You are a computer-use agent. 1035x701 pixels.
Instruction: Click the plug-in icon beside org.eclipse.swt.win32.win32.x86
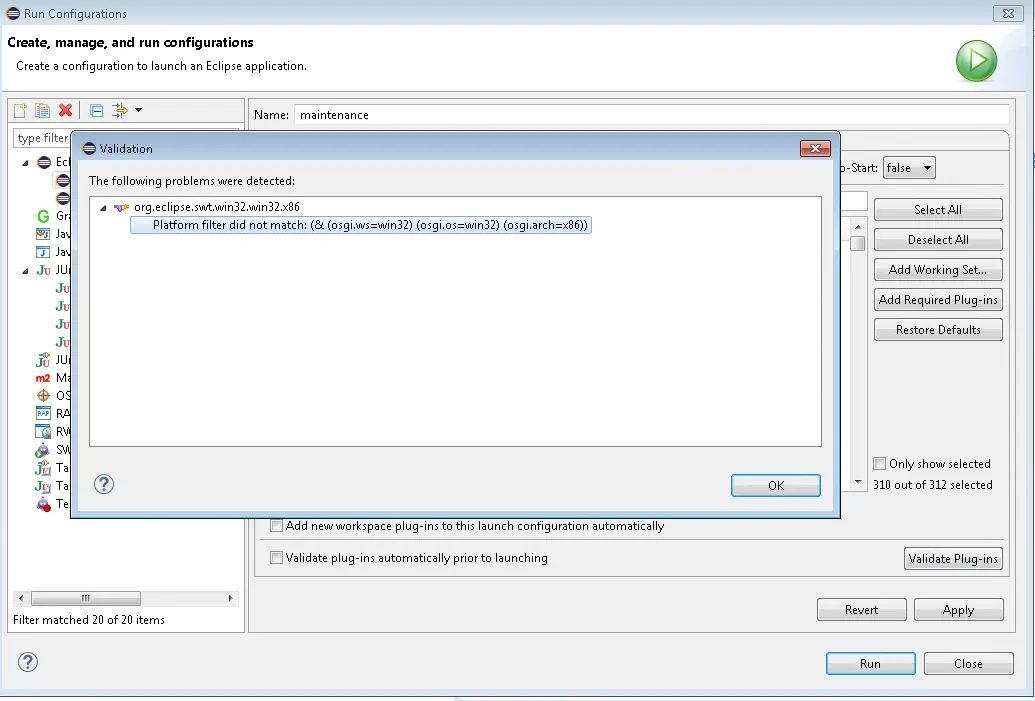[x=121, y=207]
